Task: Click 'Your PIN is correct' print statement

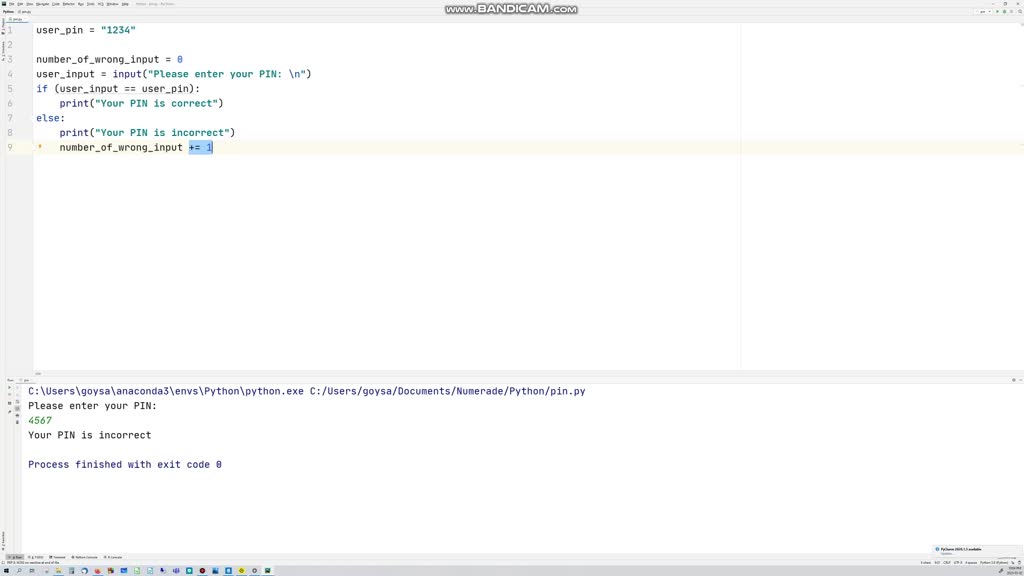Action: tap(141, 103)
